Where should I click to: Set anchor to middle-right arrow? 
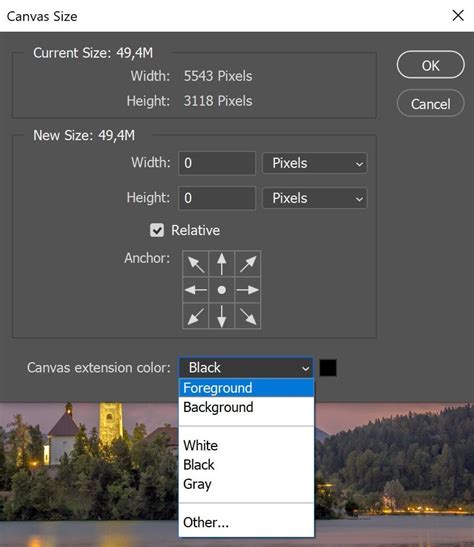click(248, 290)
